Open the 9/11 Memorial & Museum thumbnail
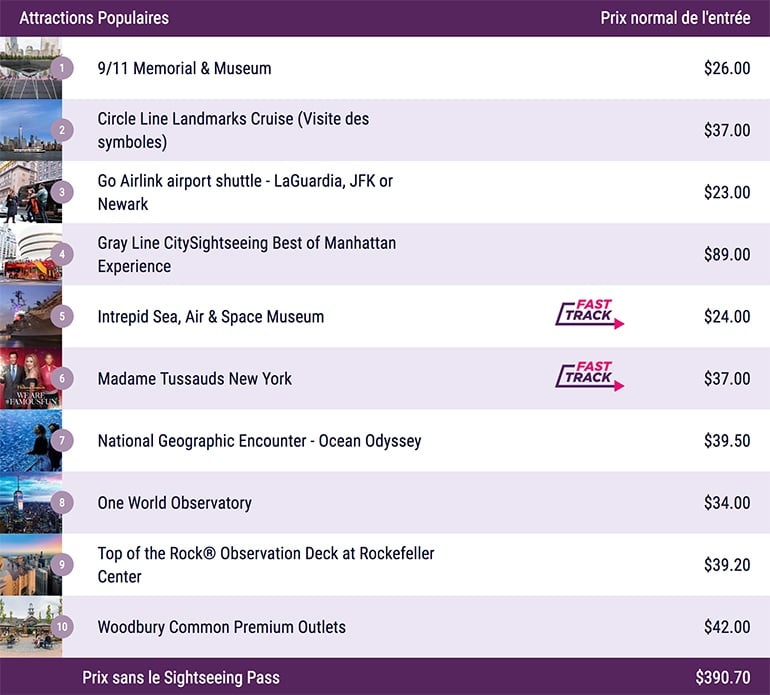Viewport: 770px width, 695px height. pyautogui.click(x=28, y=68)
